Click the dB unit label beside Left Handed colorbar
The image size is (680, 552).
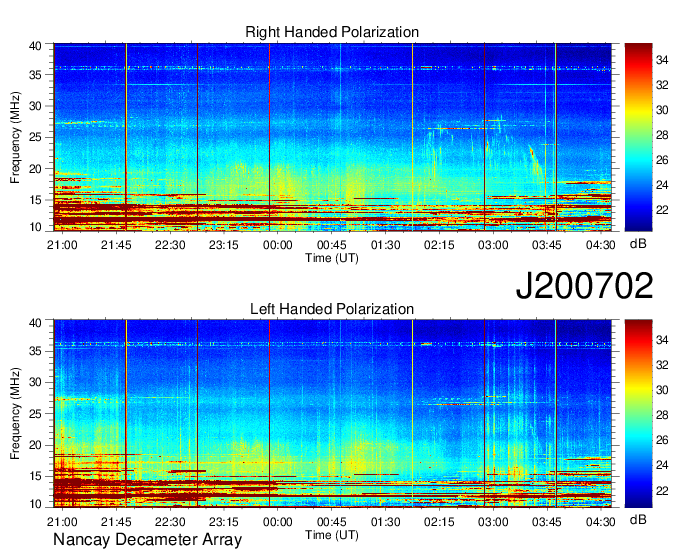pyautogui.click(x=638, y=519)
